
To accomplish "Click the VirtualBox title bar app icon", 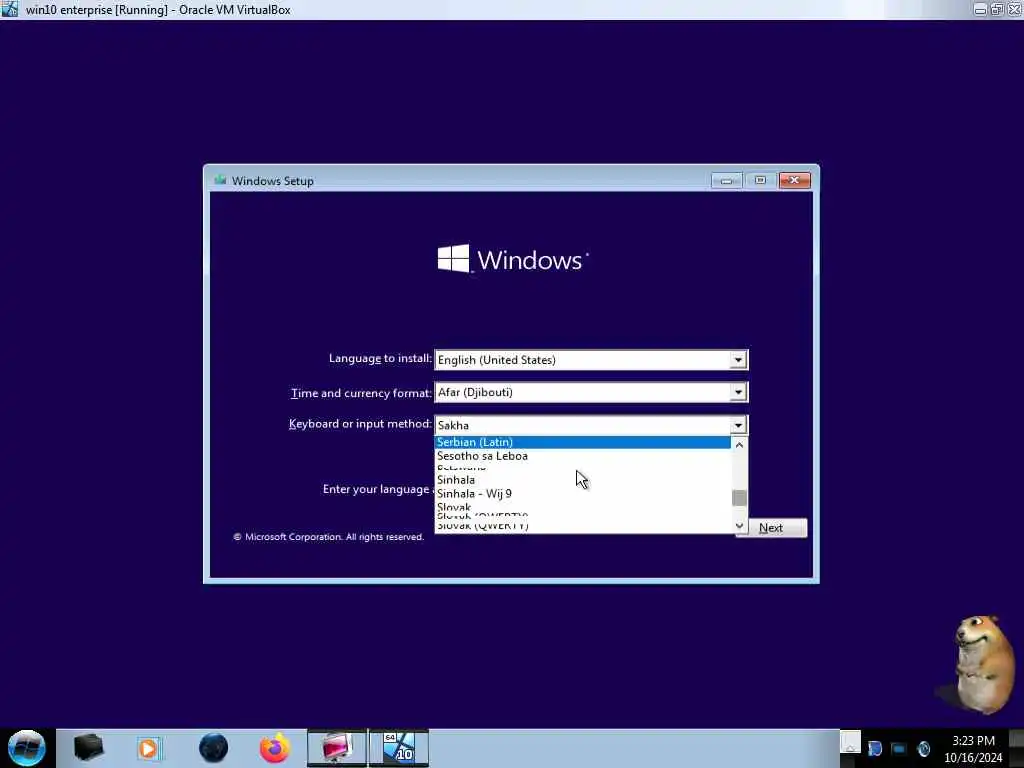I will click(9, 9).
